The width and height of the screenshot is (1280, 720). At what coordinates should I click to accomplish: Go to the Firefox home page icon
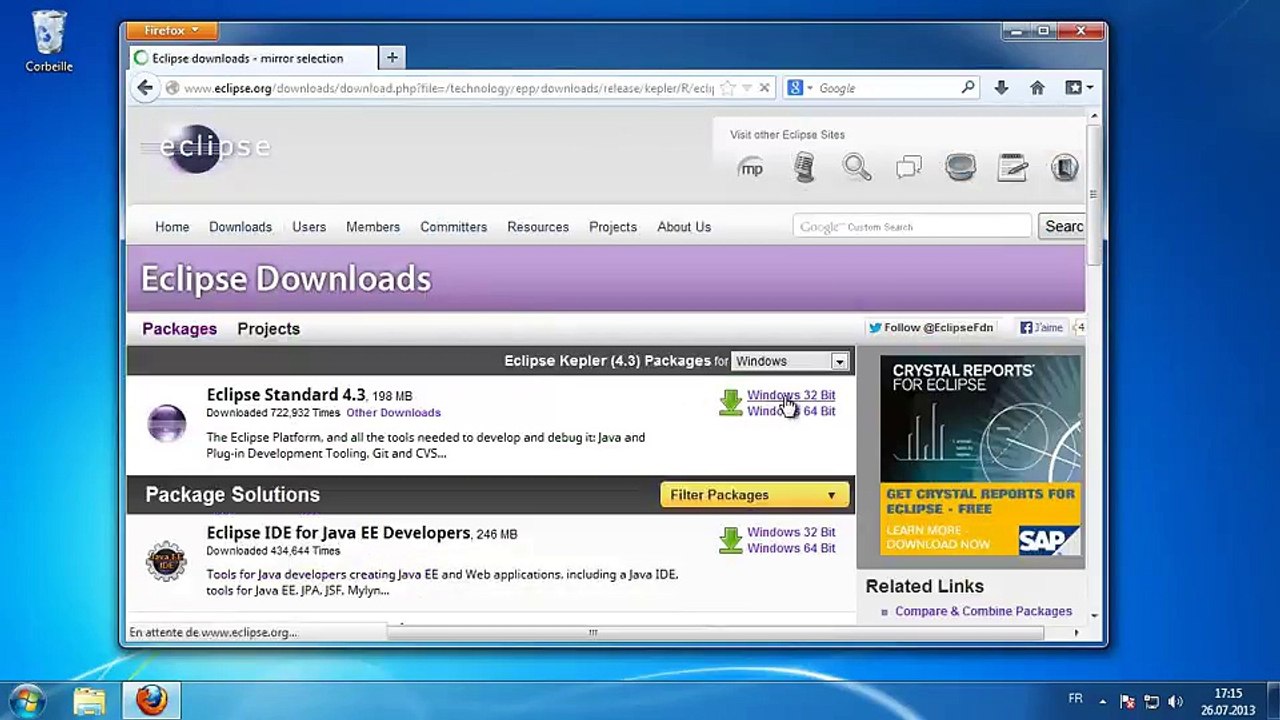click(x=1037, y=88)
